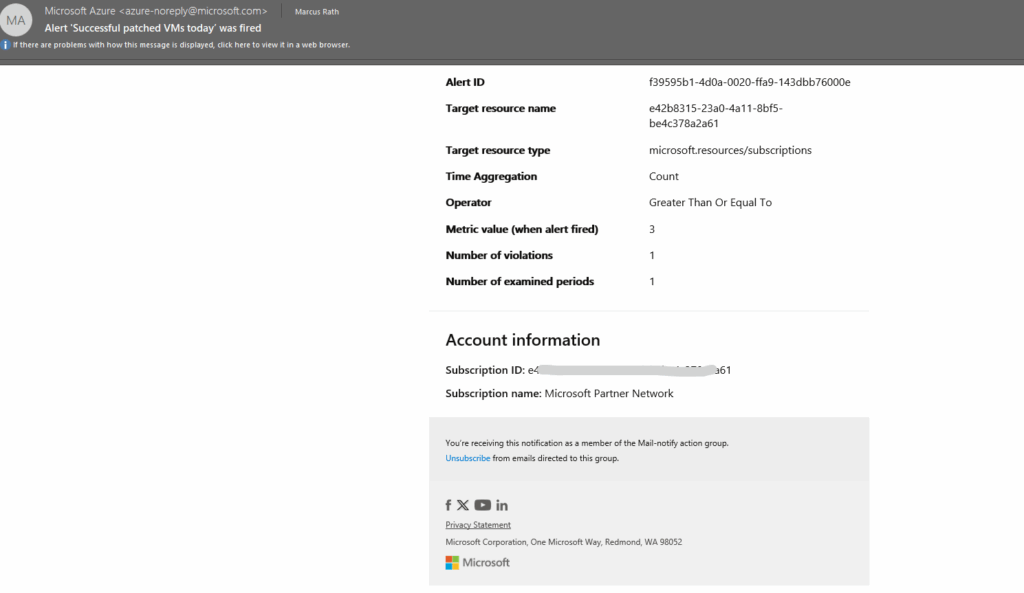Screen dimensions: 1024x593
Task: Click the Time Aggregation label
Action: [x=491, y=176]
